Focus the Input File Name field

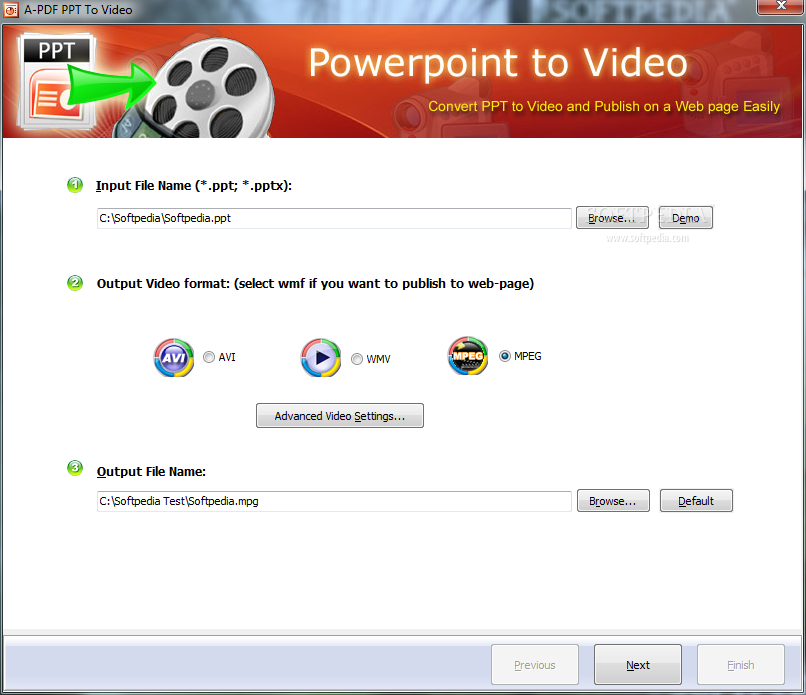click(x=334, y=218)
